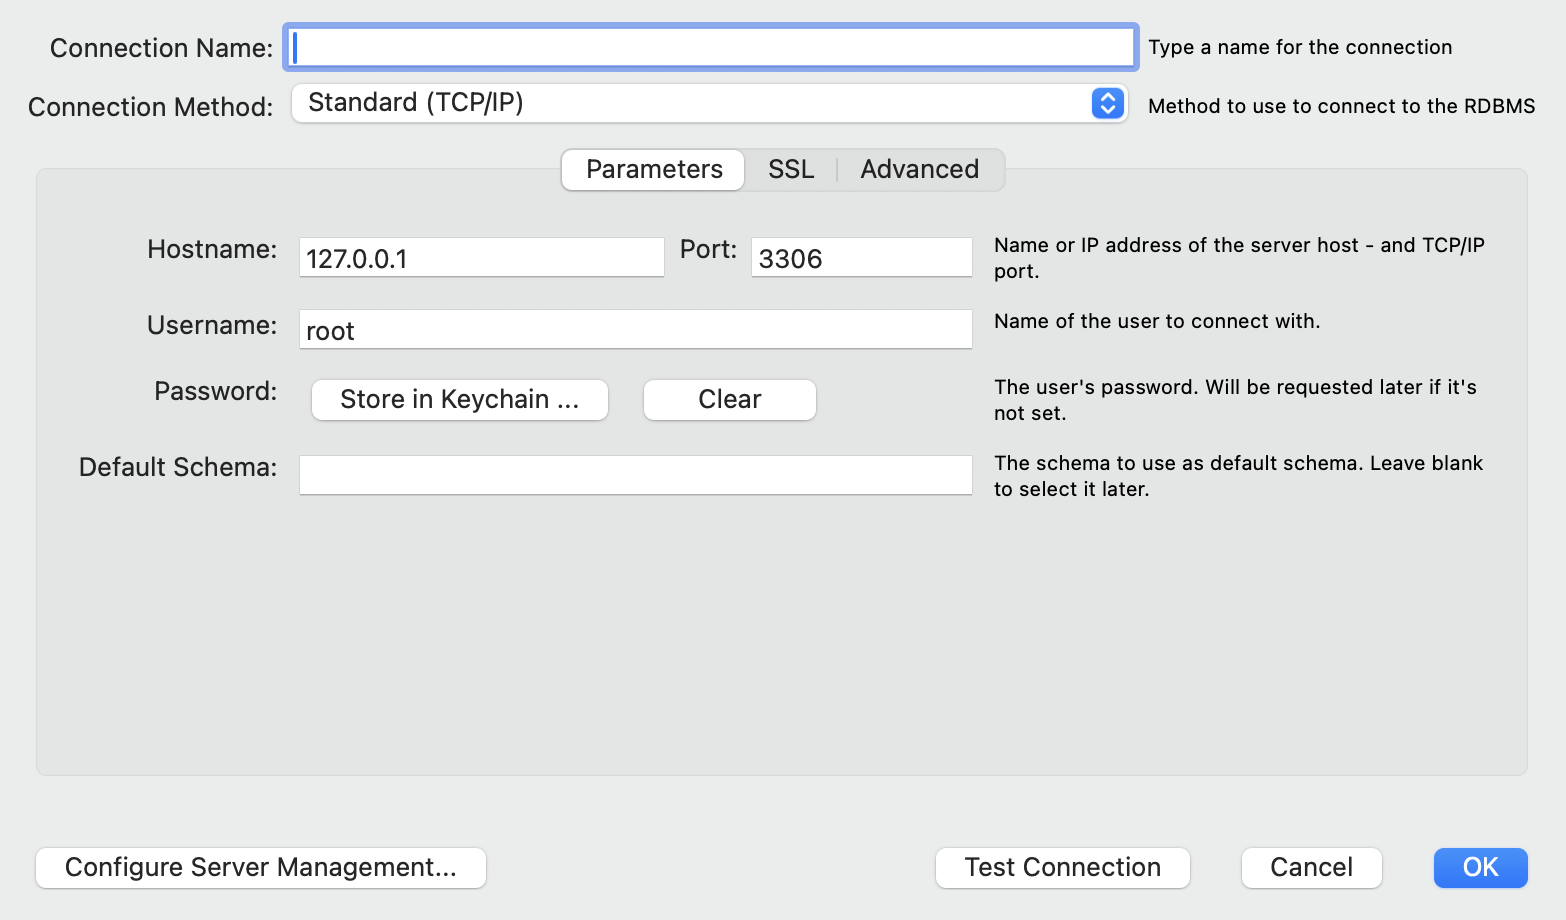Viewport: 1566px width, 920px height.
Task: Switch to the Parameters tab
Action: (x=654, y=169)
